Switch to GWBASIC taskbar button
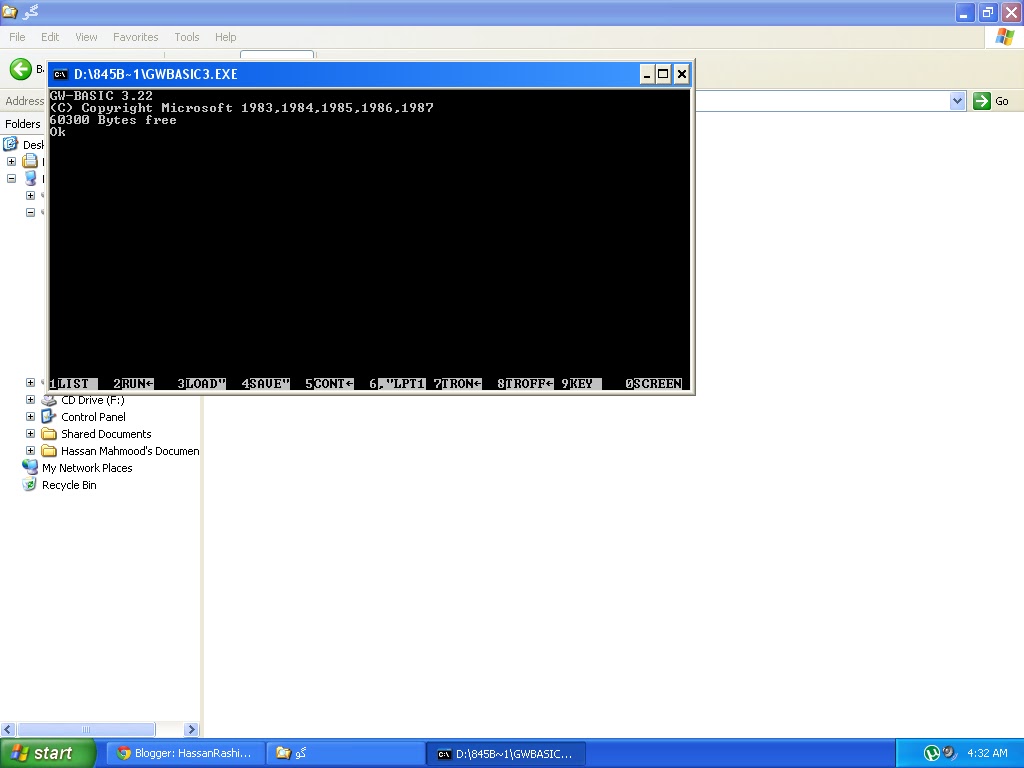The image size is (1024, 768). coord(505,753)
